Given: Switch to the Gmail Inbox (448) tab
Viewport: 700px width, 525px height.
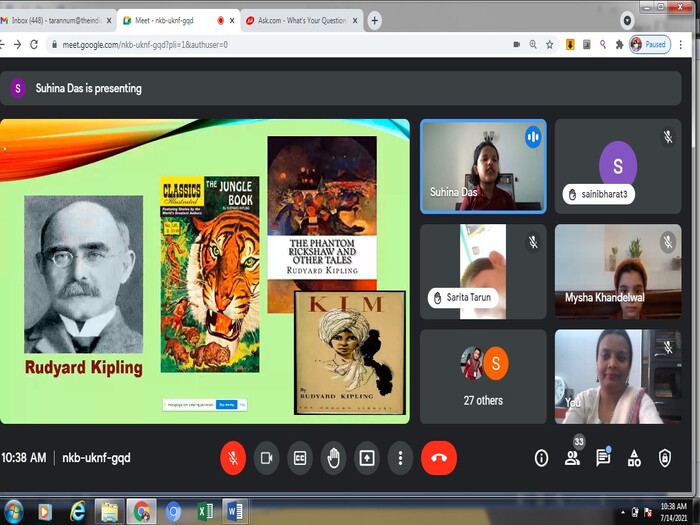Looking at the screenshot, I should 56,21.
